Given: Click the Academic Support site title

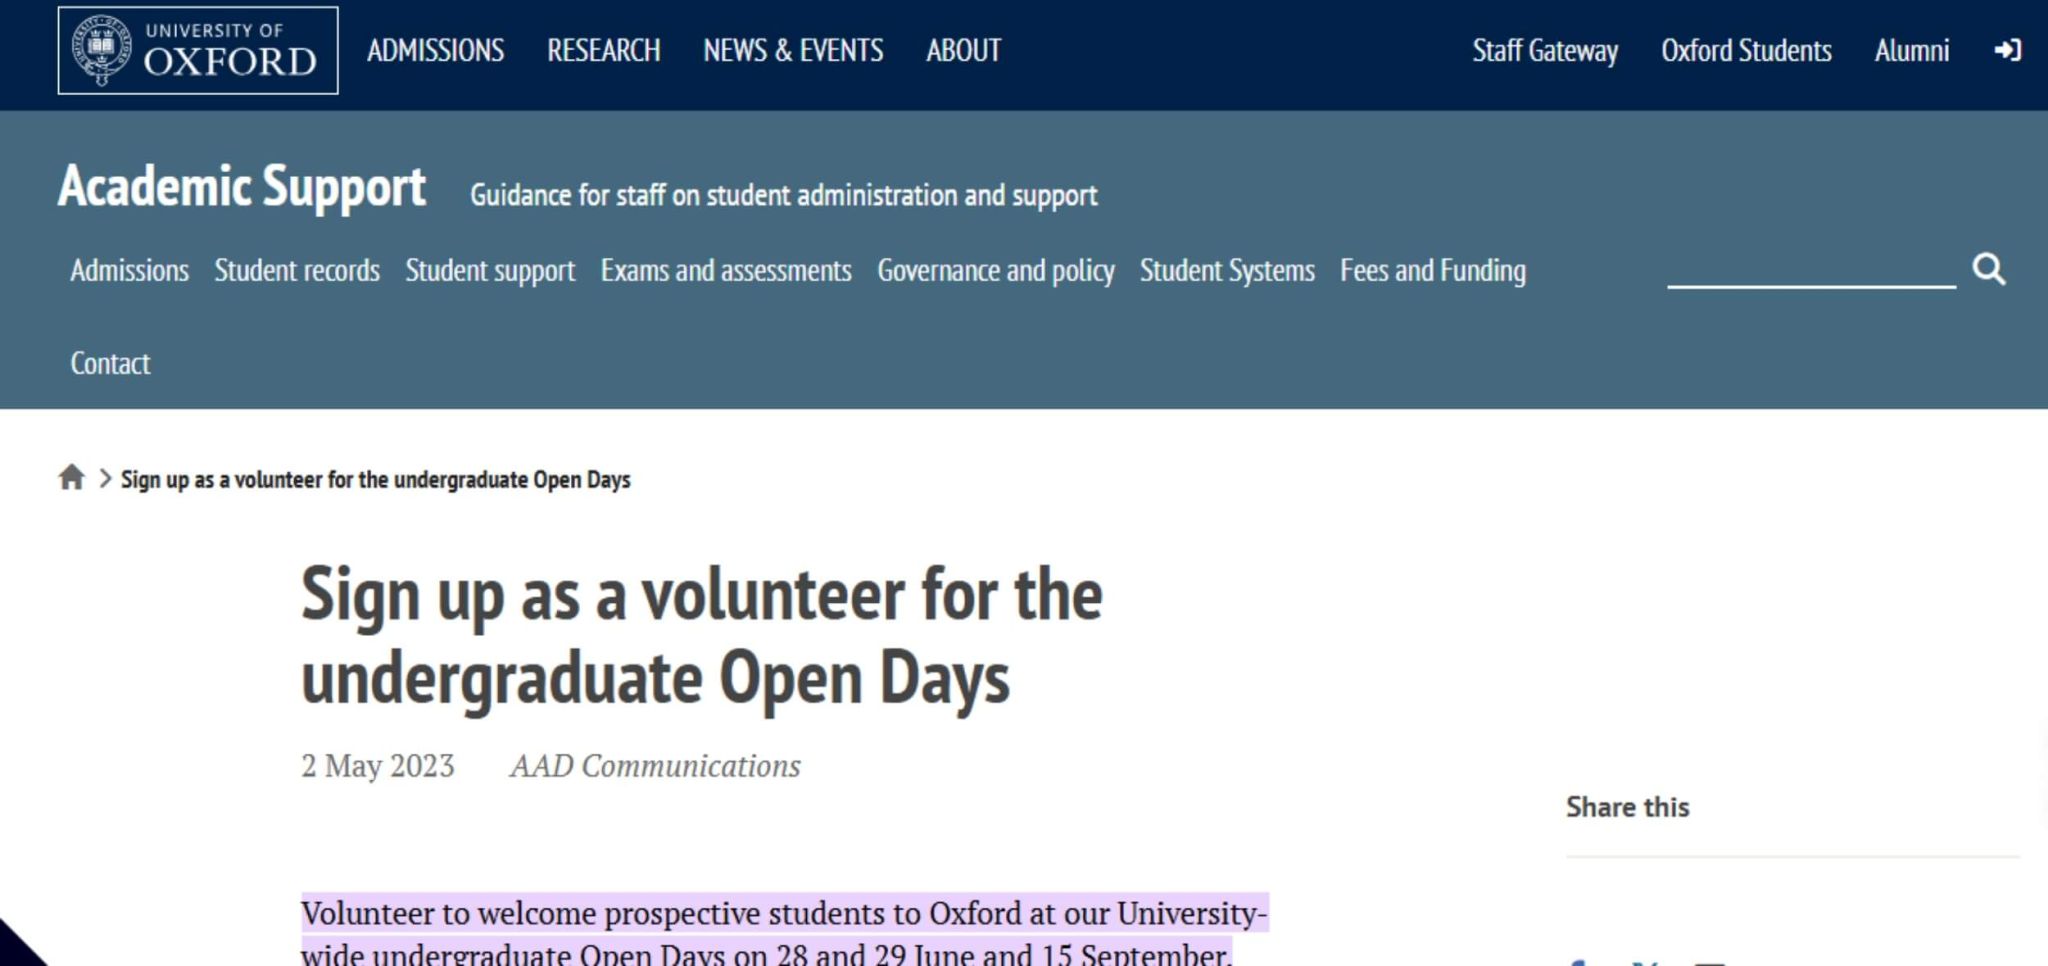Looking at the screenshot, I should [x=242, y=187].
